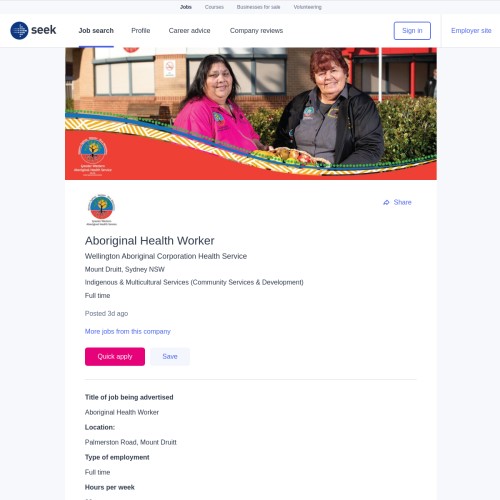Screen dimensions: 500x500
Task: Open Businesses for sale link
Action: point(258,7)
